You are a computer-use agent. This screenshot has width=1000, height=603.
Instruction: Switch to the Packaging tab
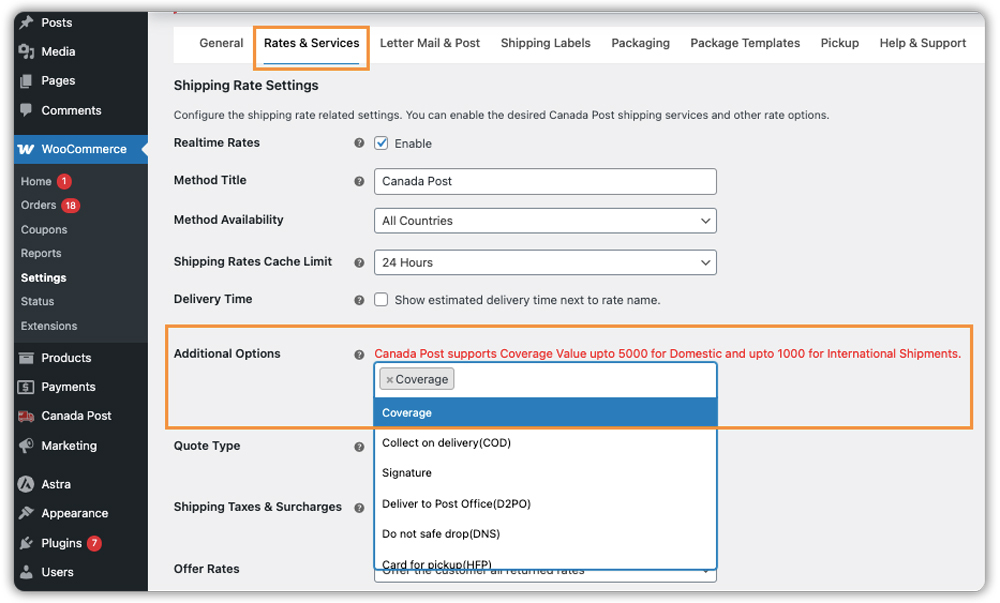[640, 43]
